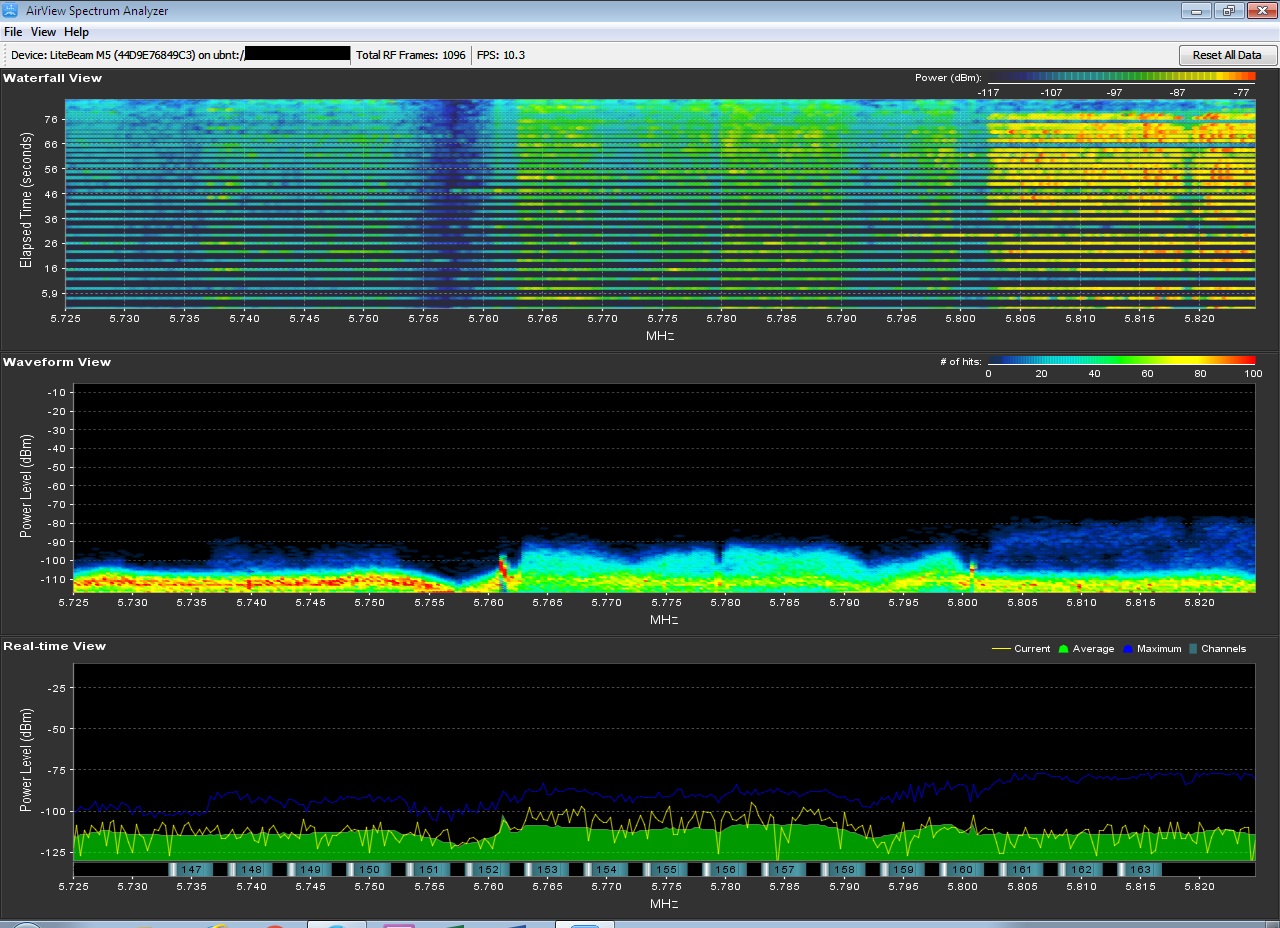Click the '# of hits' color scale
1280x928 pixels.
[x=1120, y=361]
